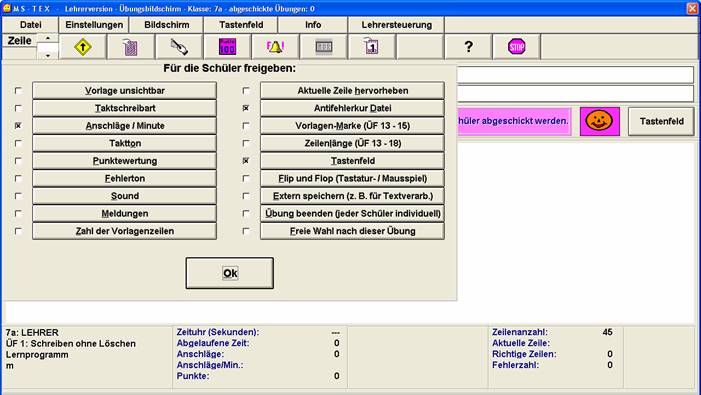
Task: Open the Einstellungen menu
Action: [94, 25]
